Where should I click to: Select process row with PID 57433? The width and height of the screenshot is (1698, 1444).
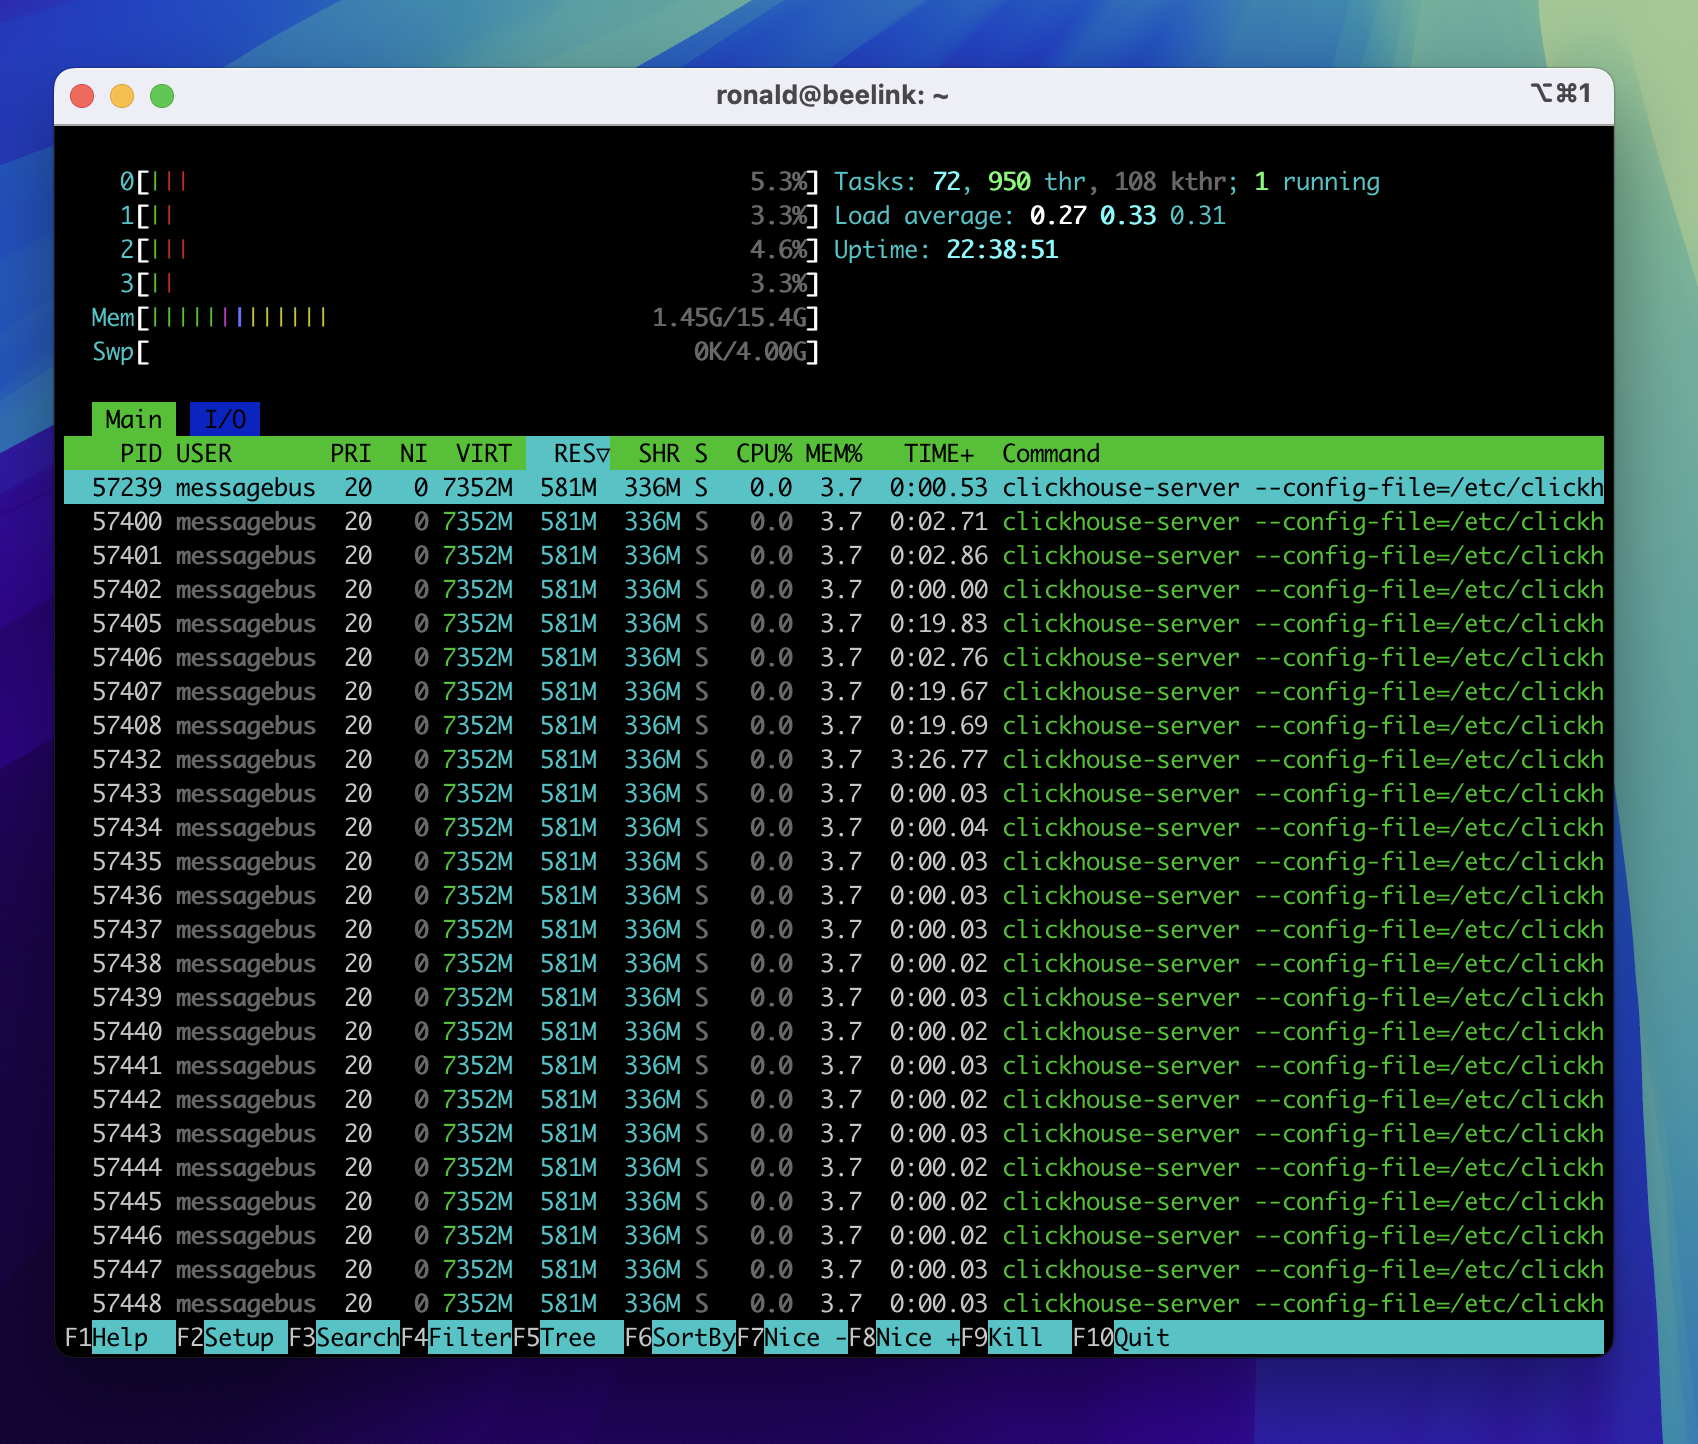click(834, 793)
